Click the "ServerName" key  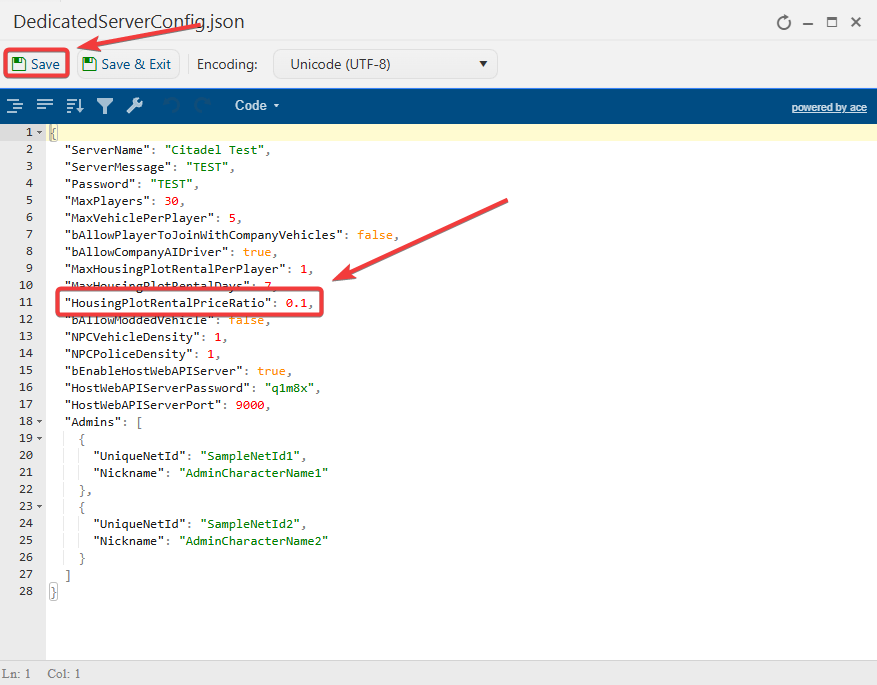(x=107, y=150)
